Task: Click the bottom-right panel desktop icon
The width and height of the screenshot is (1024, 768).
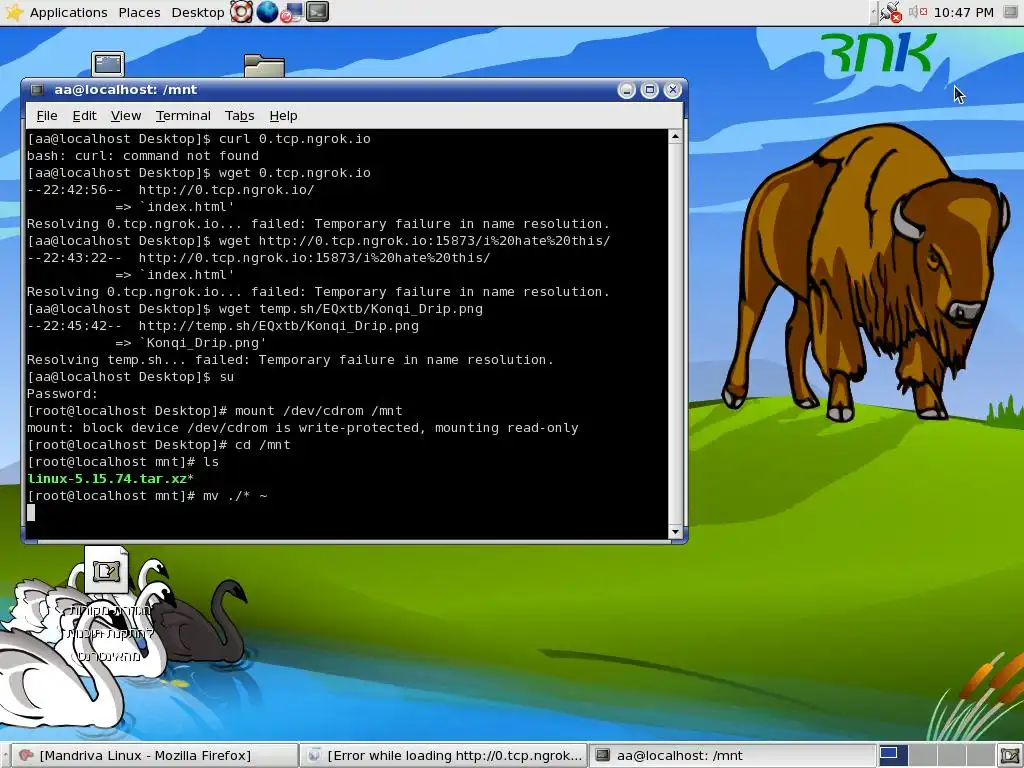Action: (x=1010, y=756)
